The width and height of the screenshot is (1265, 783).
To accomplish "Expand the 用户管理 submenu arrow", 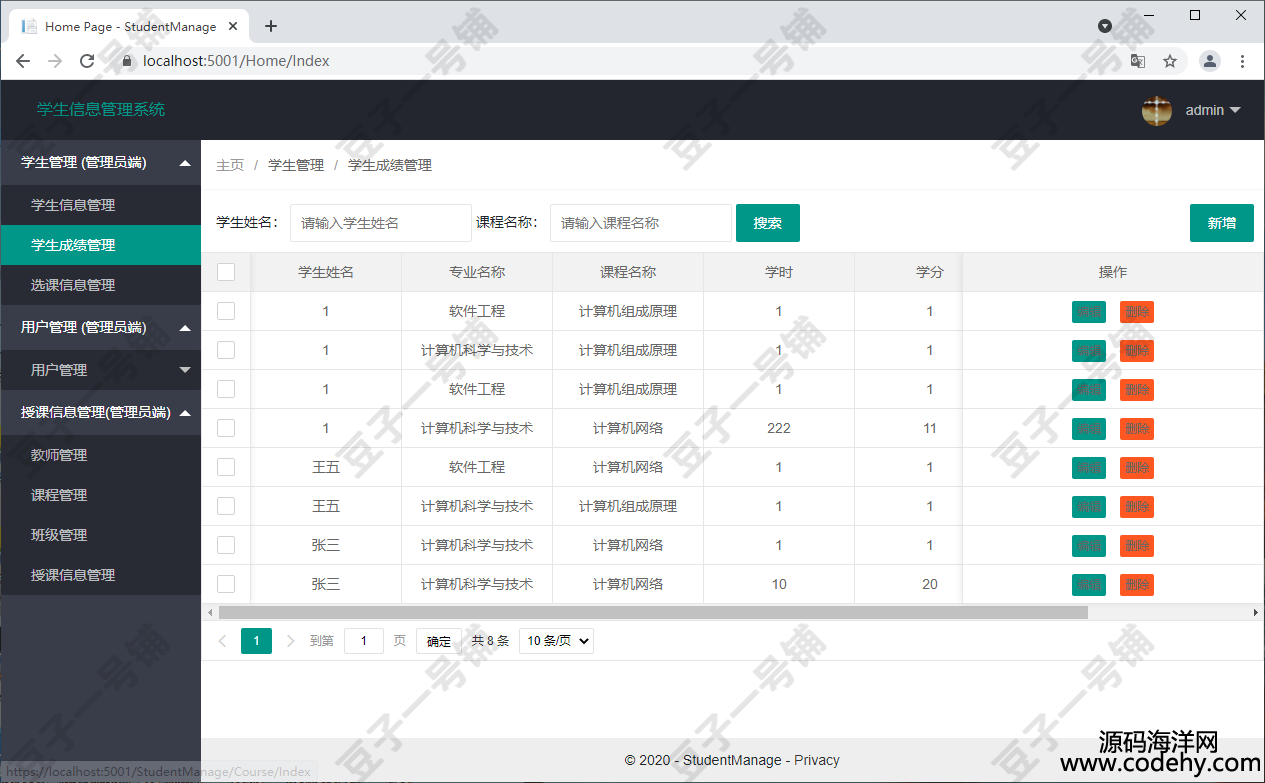I will tap(184, 370).
